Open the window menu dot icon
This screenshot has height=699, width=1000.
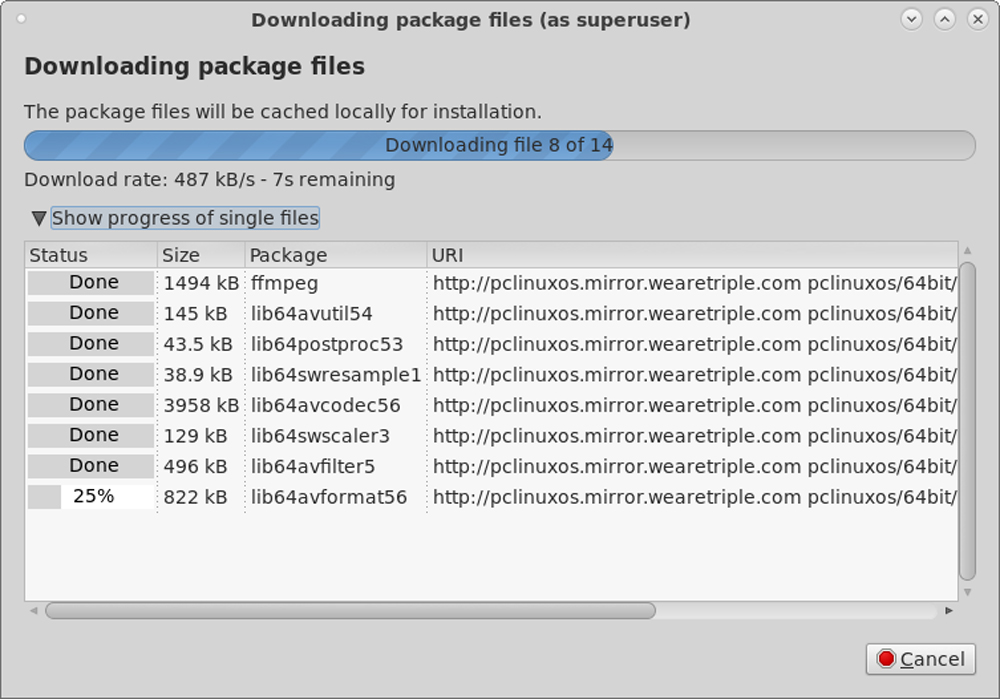click(x=21, y=18)
